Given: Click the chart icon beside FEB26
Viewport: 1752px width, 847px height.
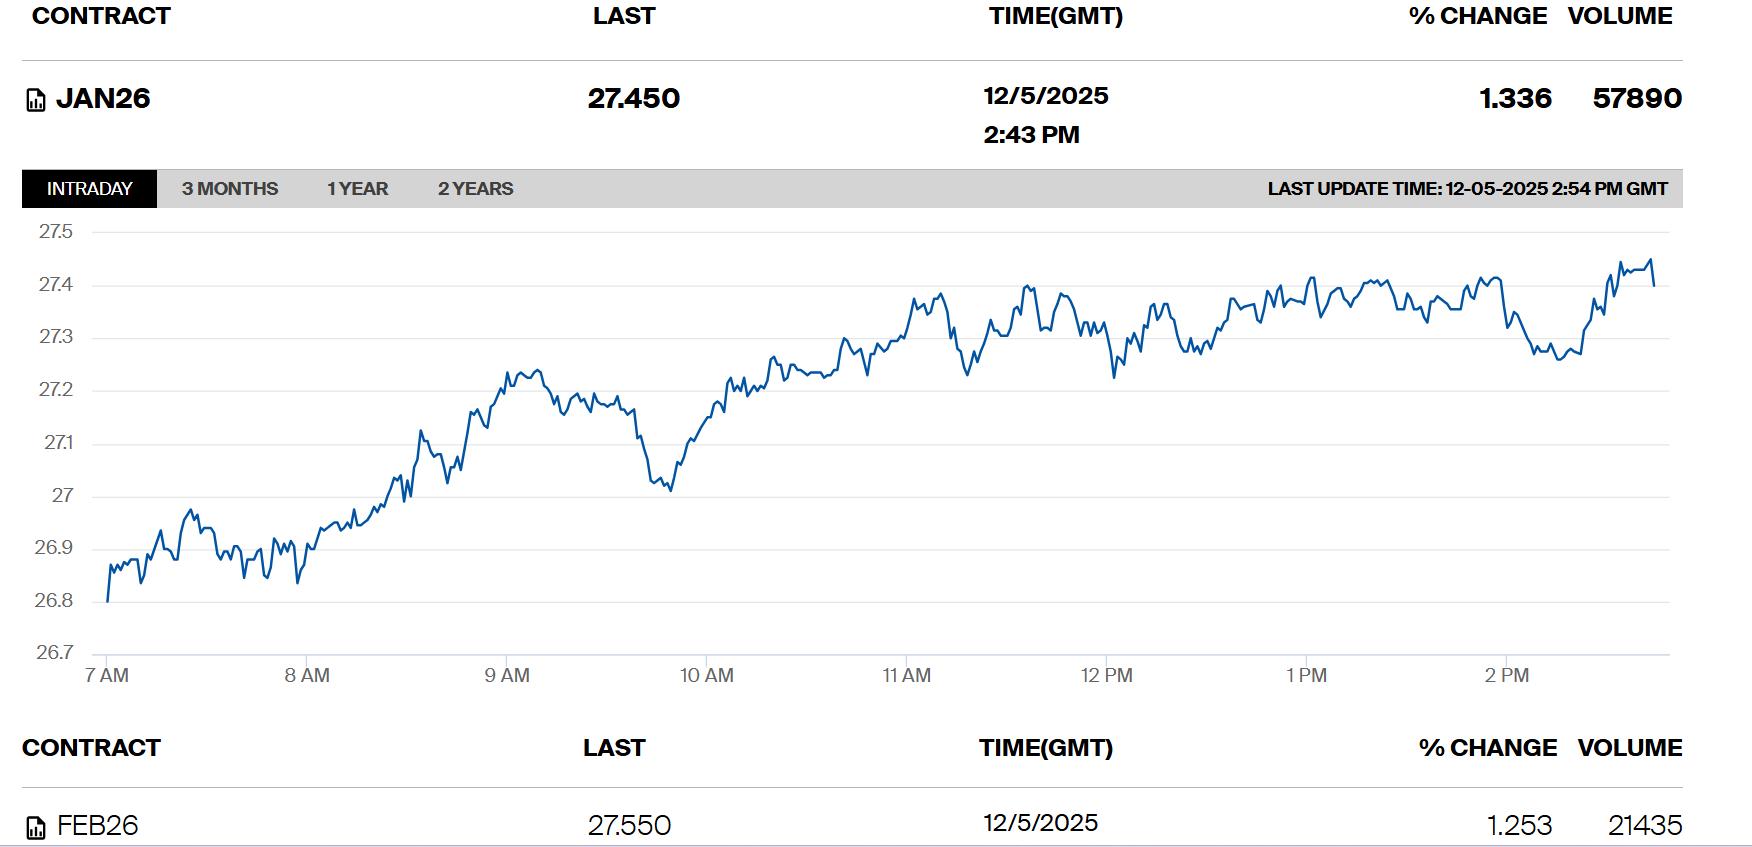Looking at the screenshot, I should click(36, 827).
